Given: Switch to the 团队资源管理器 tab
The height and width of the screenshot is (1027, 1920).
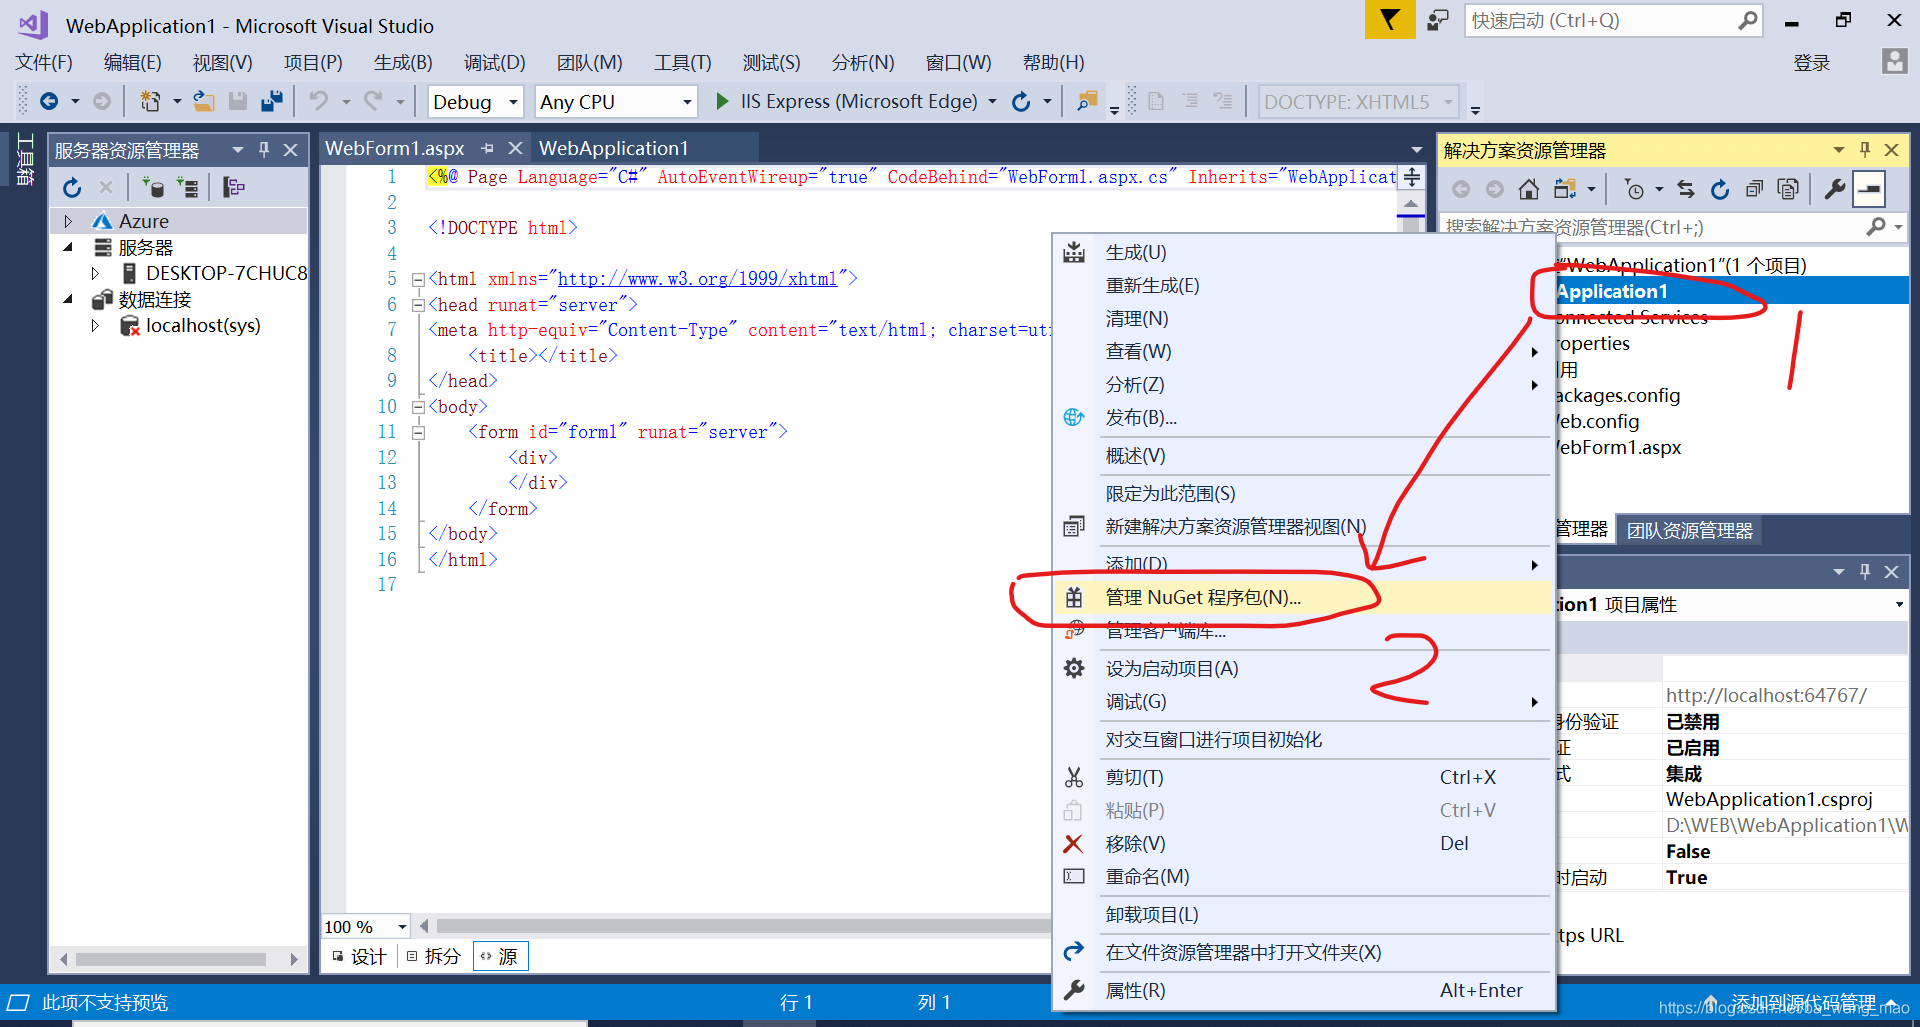Looking at the screenshot, I should click(1690, 531).
